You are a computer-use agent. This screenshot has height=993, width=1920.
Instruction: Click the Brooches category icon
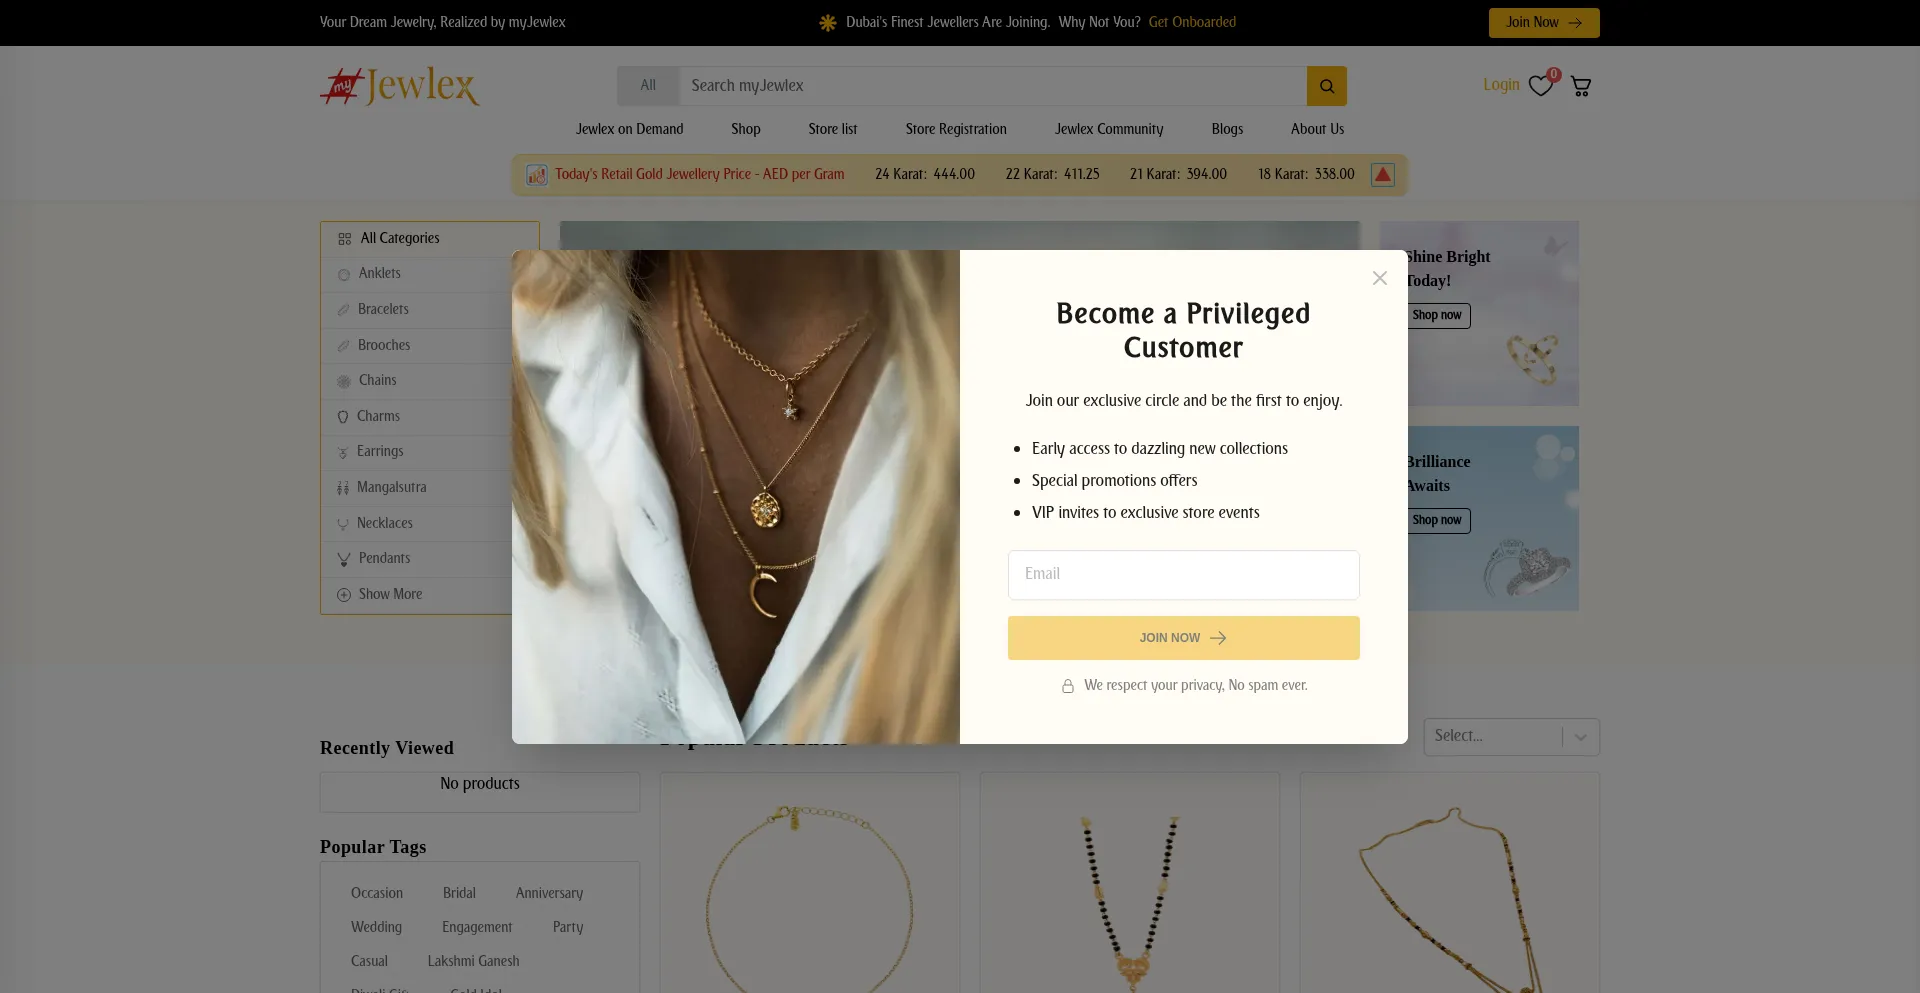[x=344, y=346]
